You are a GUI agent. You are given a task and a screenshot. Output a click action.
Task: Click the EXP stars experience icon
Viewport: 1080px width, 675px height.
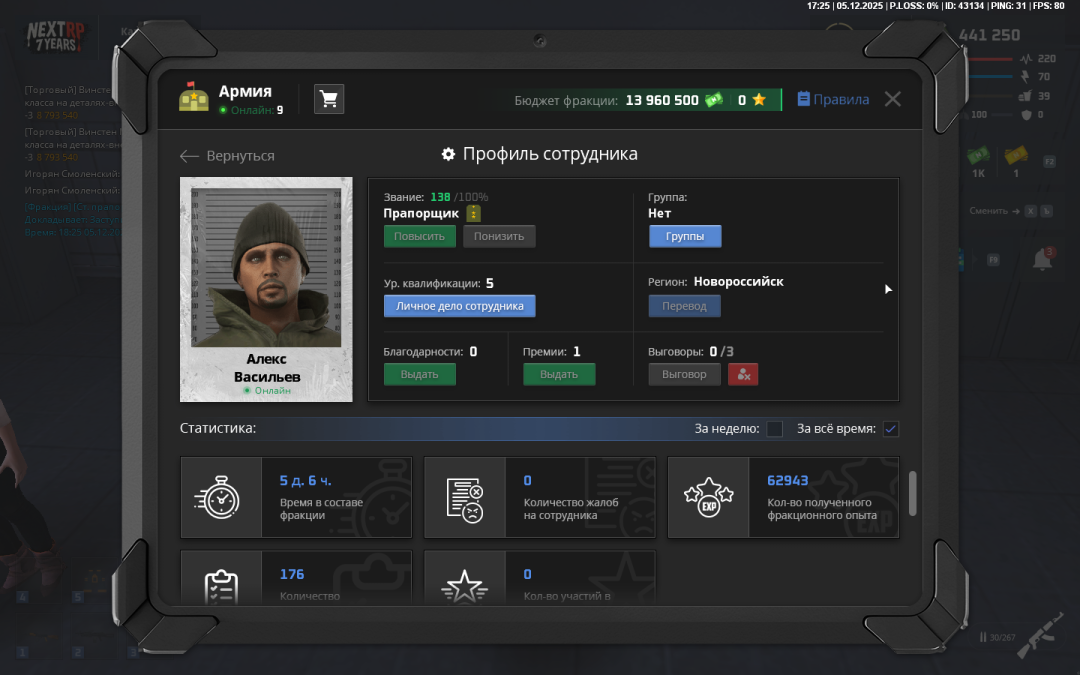pyautogui.click(x=708, y=497)
